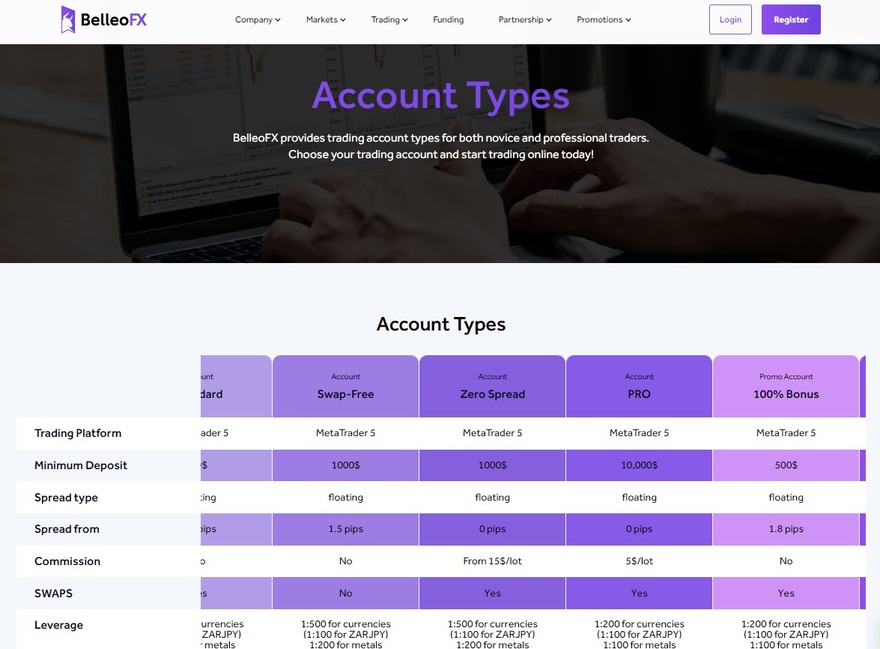Select the 100% Bonus promo account header

(786, 386)
